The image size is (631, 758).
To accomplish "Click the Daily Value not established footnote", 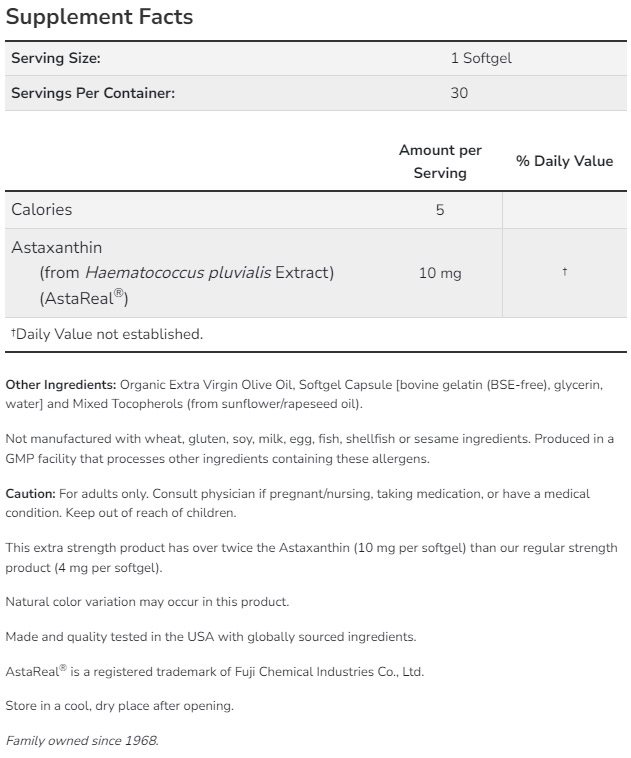I will point(107,334).
